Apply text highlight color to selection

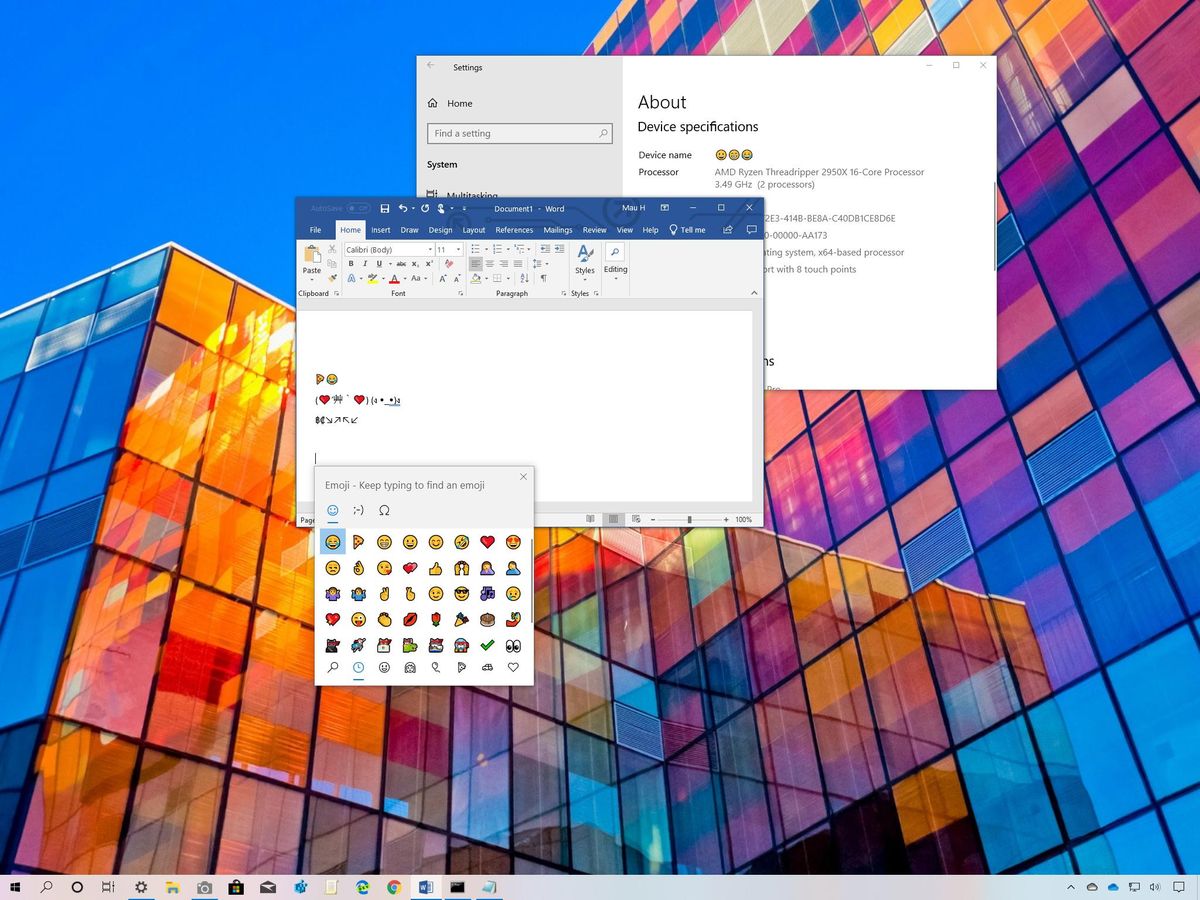[372, 278]
